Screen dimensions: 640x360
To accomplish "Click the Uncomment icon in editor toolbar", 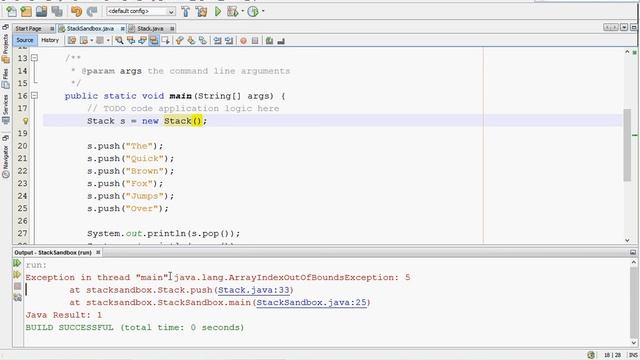I will [x=281, y=40].
